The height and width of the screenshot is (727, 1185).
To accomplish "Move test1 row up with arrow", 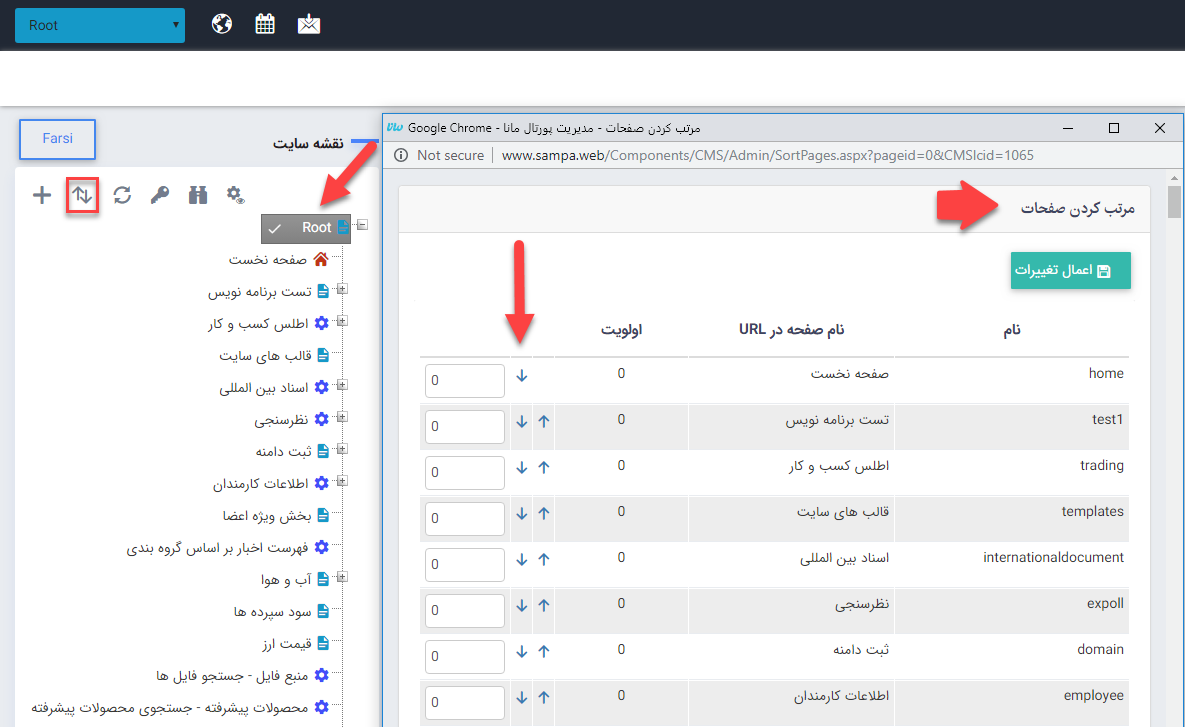I will click(544, 421).
